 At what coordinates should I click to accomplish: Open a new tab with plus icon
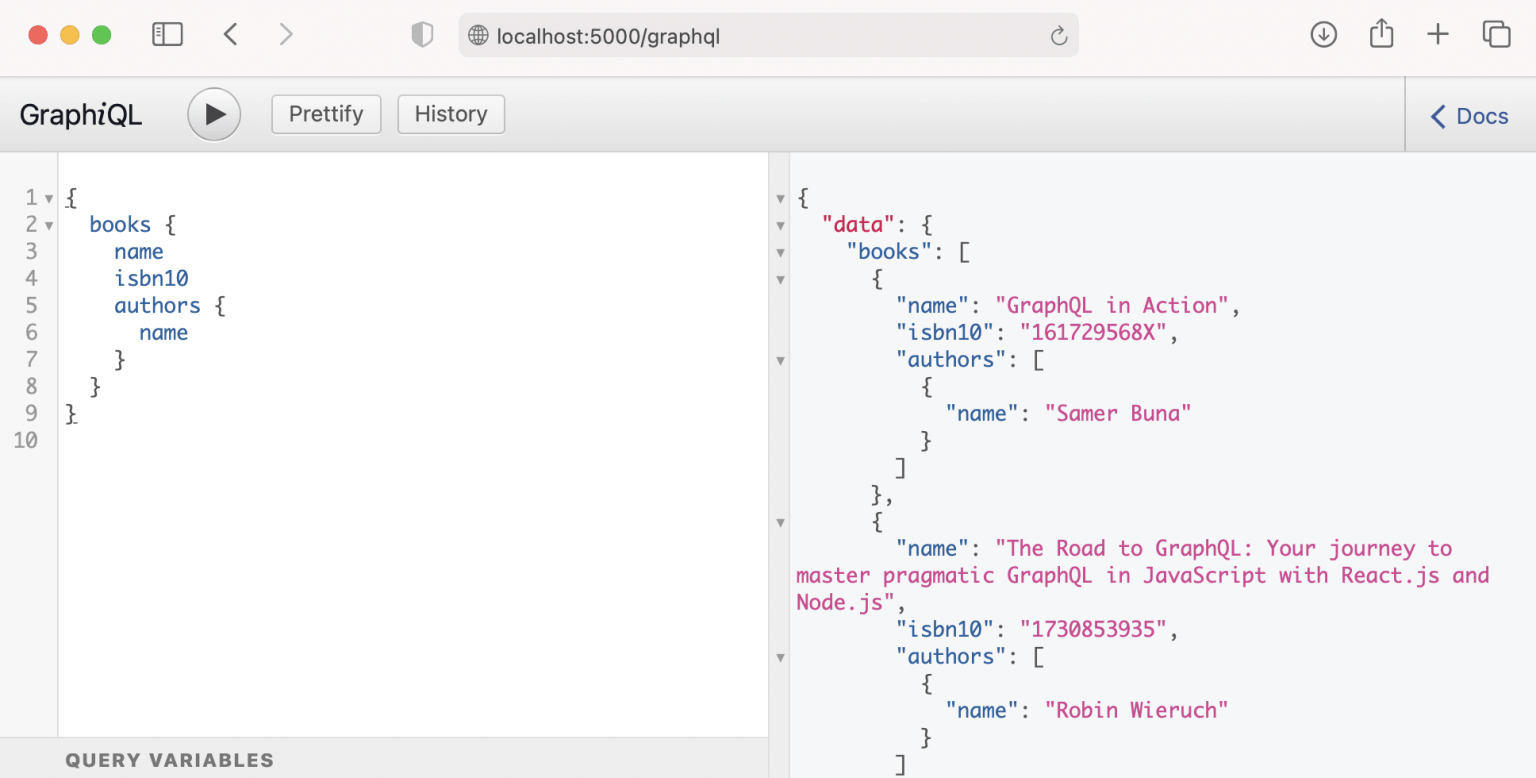point(1437,35)
